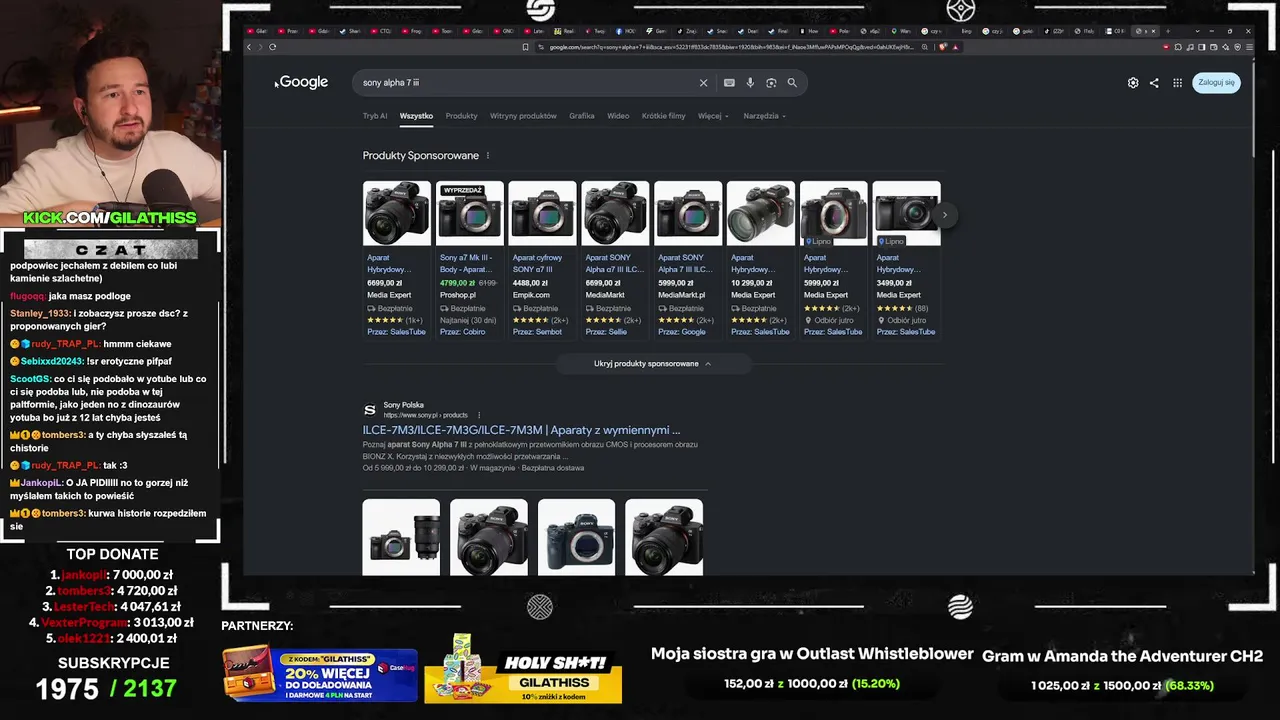Open the Aparat cyfrowy SONY α7 III link
This screenshot has height=720, width=1280.
pyautogui.click(x=537, y=263)
